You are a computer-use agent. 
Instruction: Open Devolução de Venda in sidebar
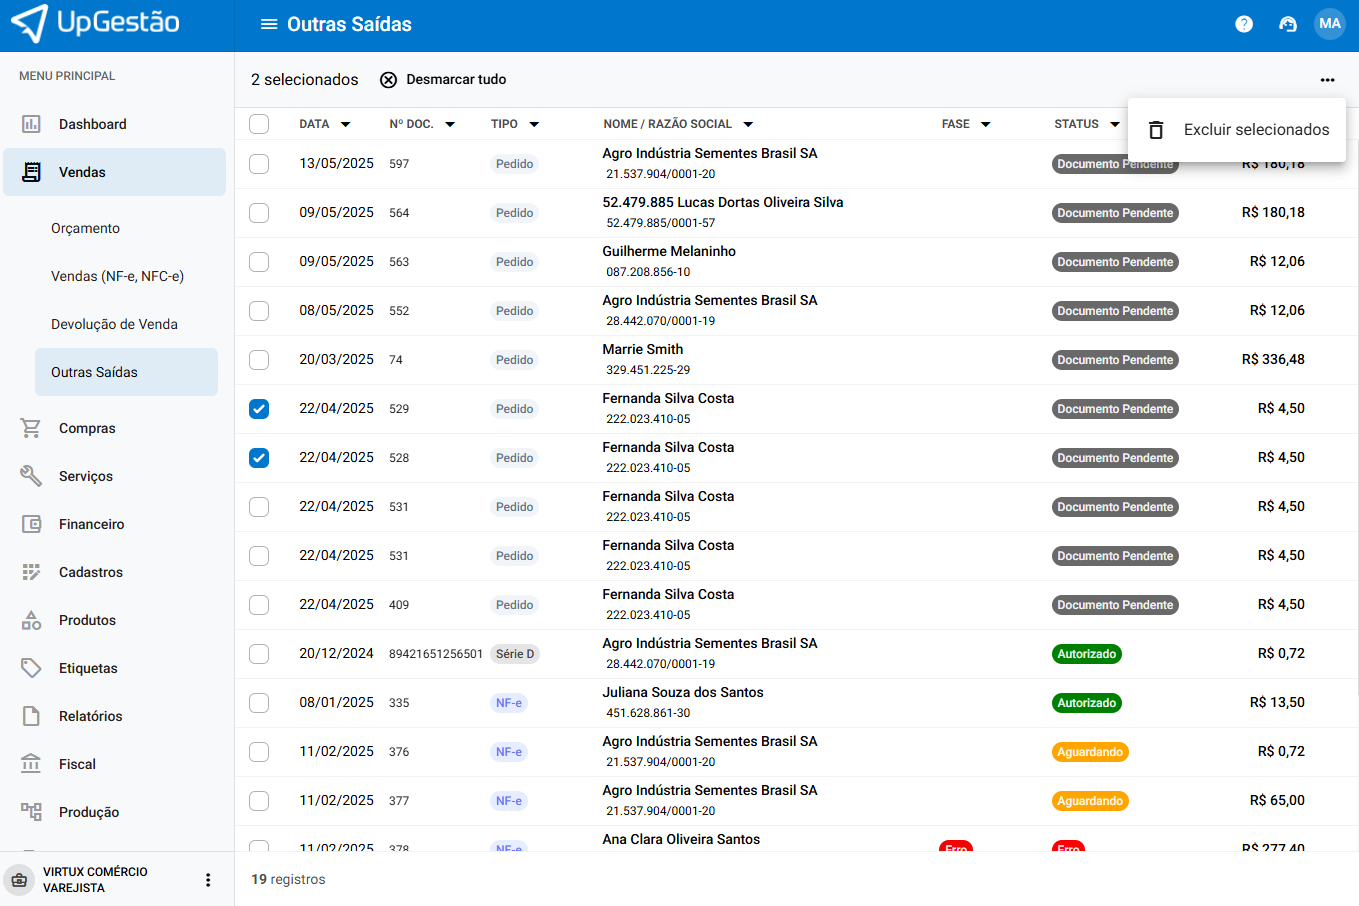(114, 324)
